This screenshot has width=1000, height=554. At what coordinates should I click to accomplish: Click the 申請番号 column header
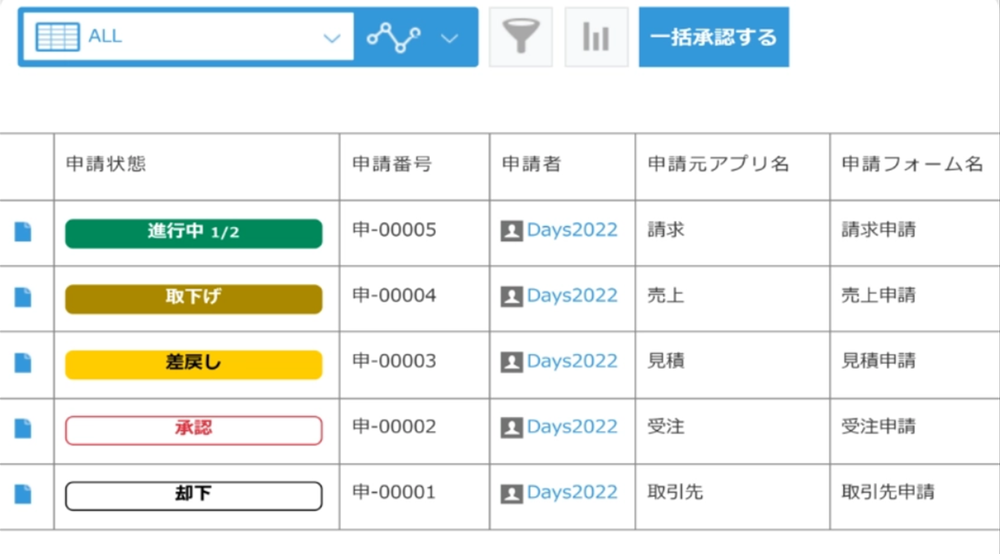tap(392, 164)
